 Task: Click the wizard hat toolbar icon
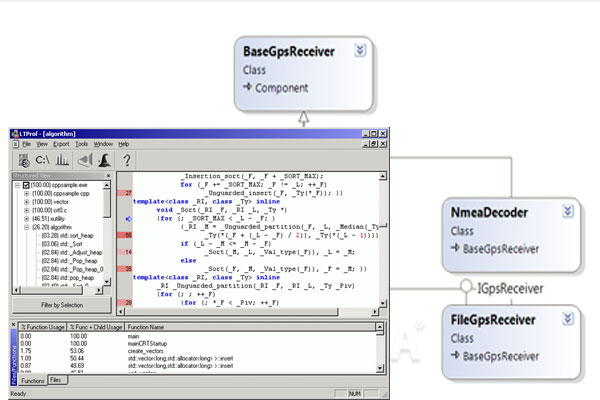coord(103,160)
